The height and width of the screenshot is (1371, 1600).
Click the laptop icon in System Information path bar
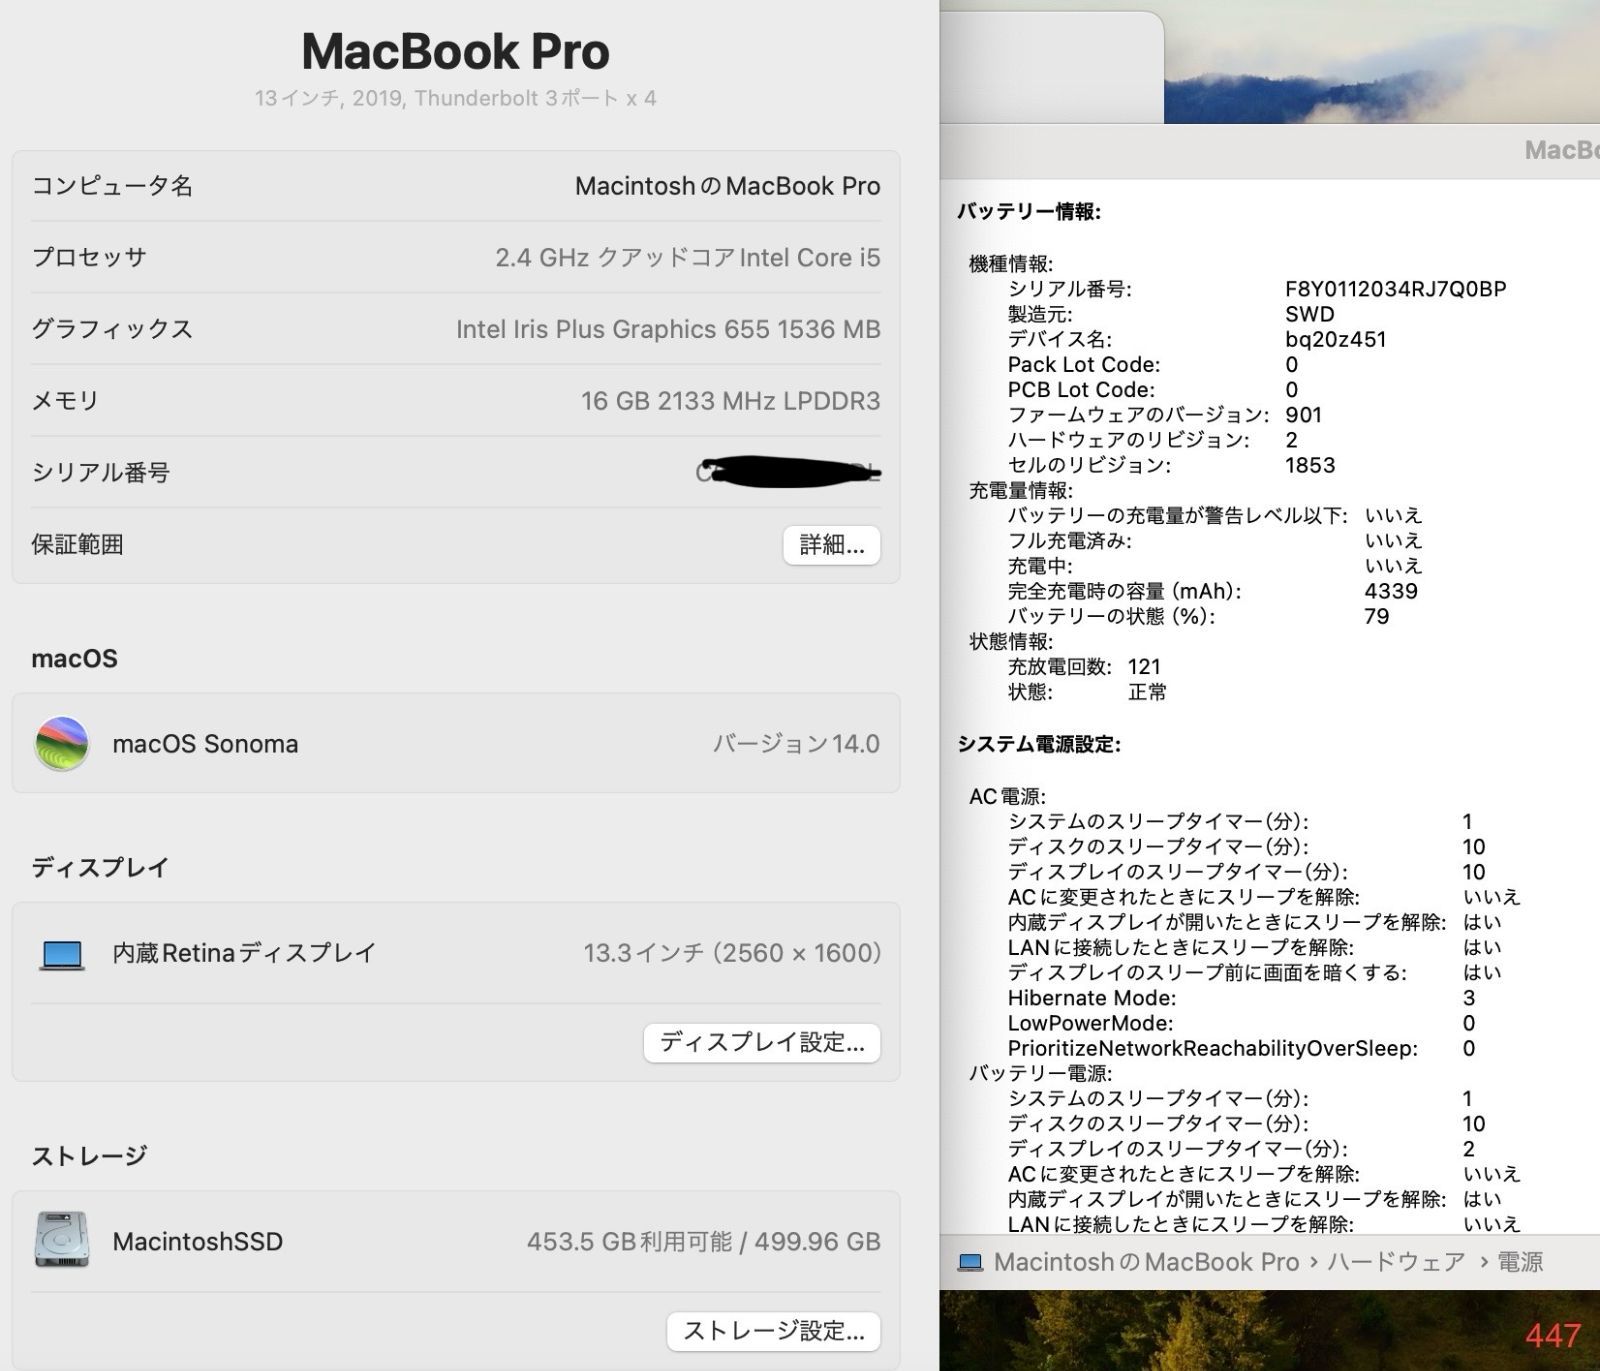click(x=970, y=1262)
